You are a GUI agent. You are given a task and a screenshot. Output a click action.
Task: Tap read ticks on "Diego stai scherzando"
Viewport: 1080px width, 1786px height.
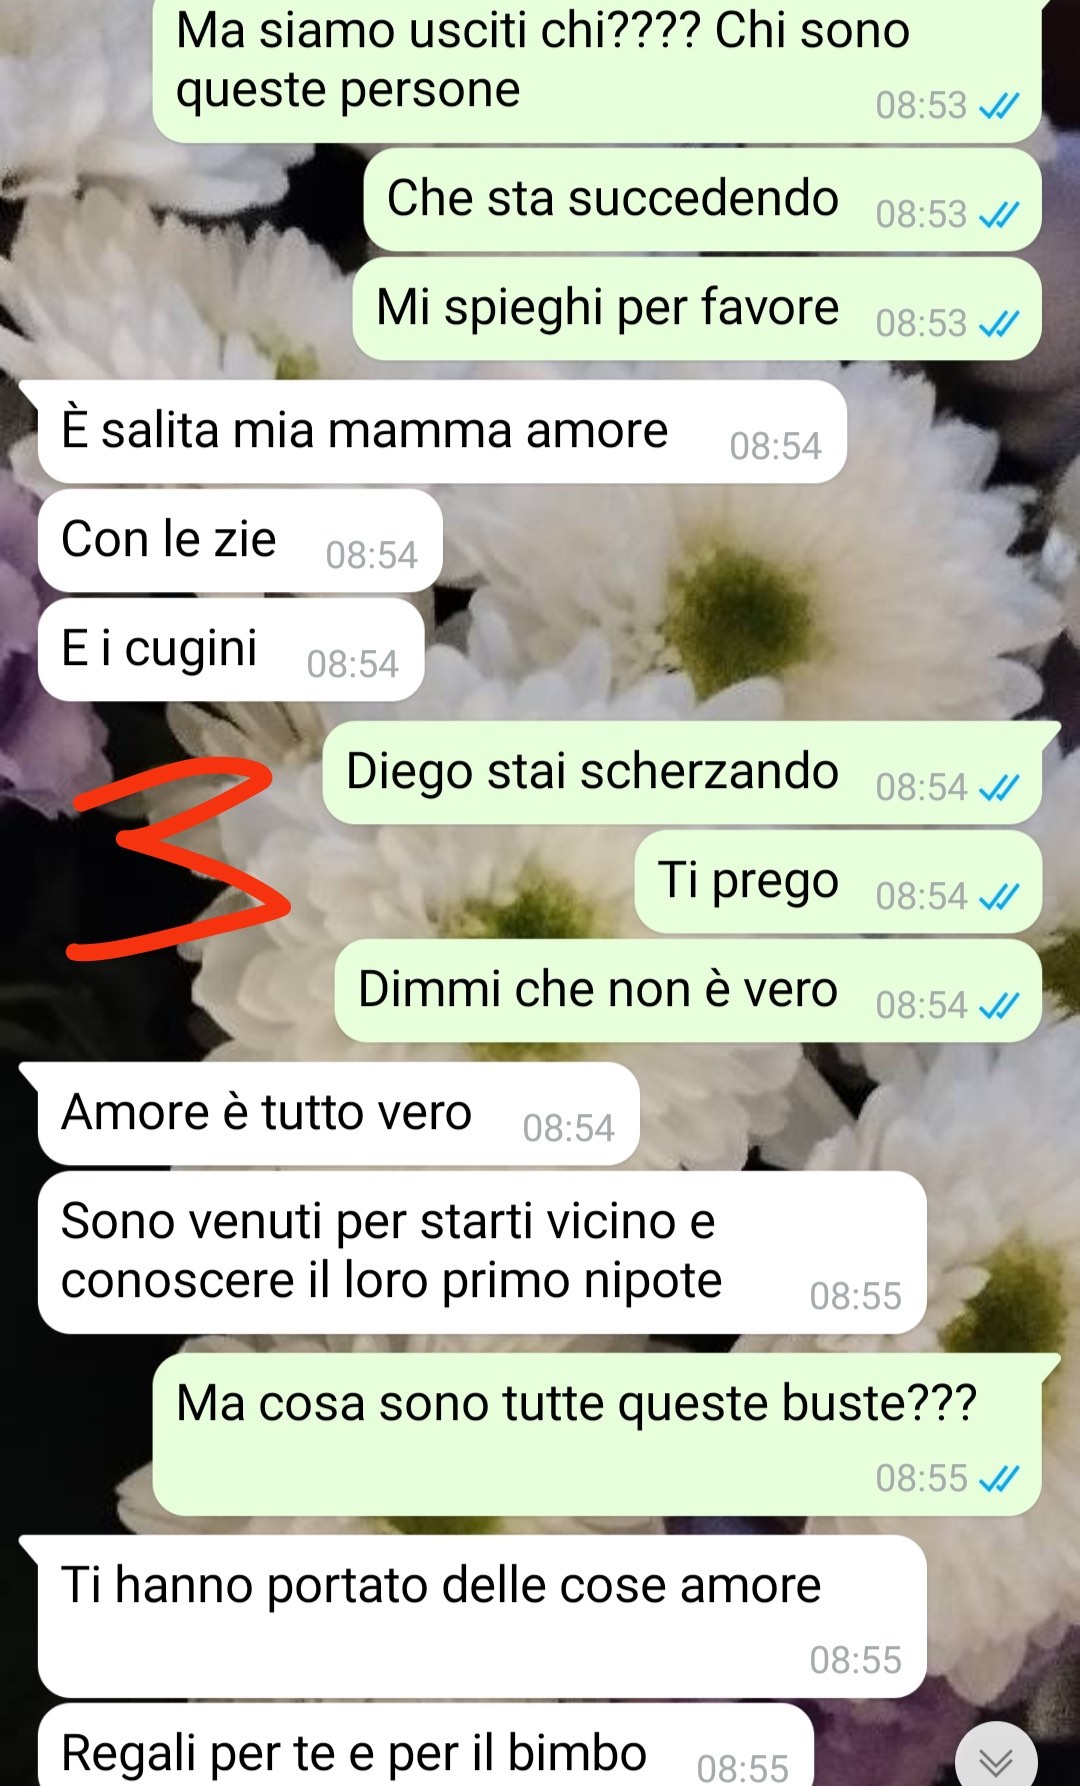[998, 787]
